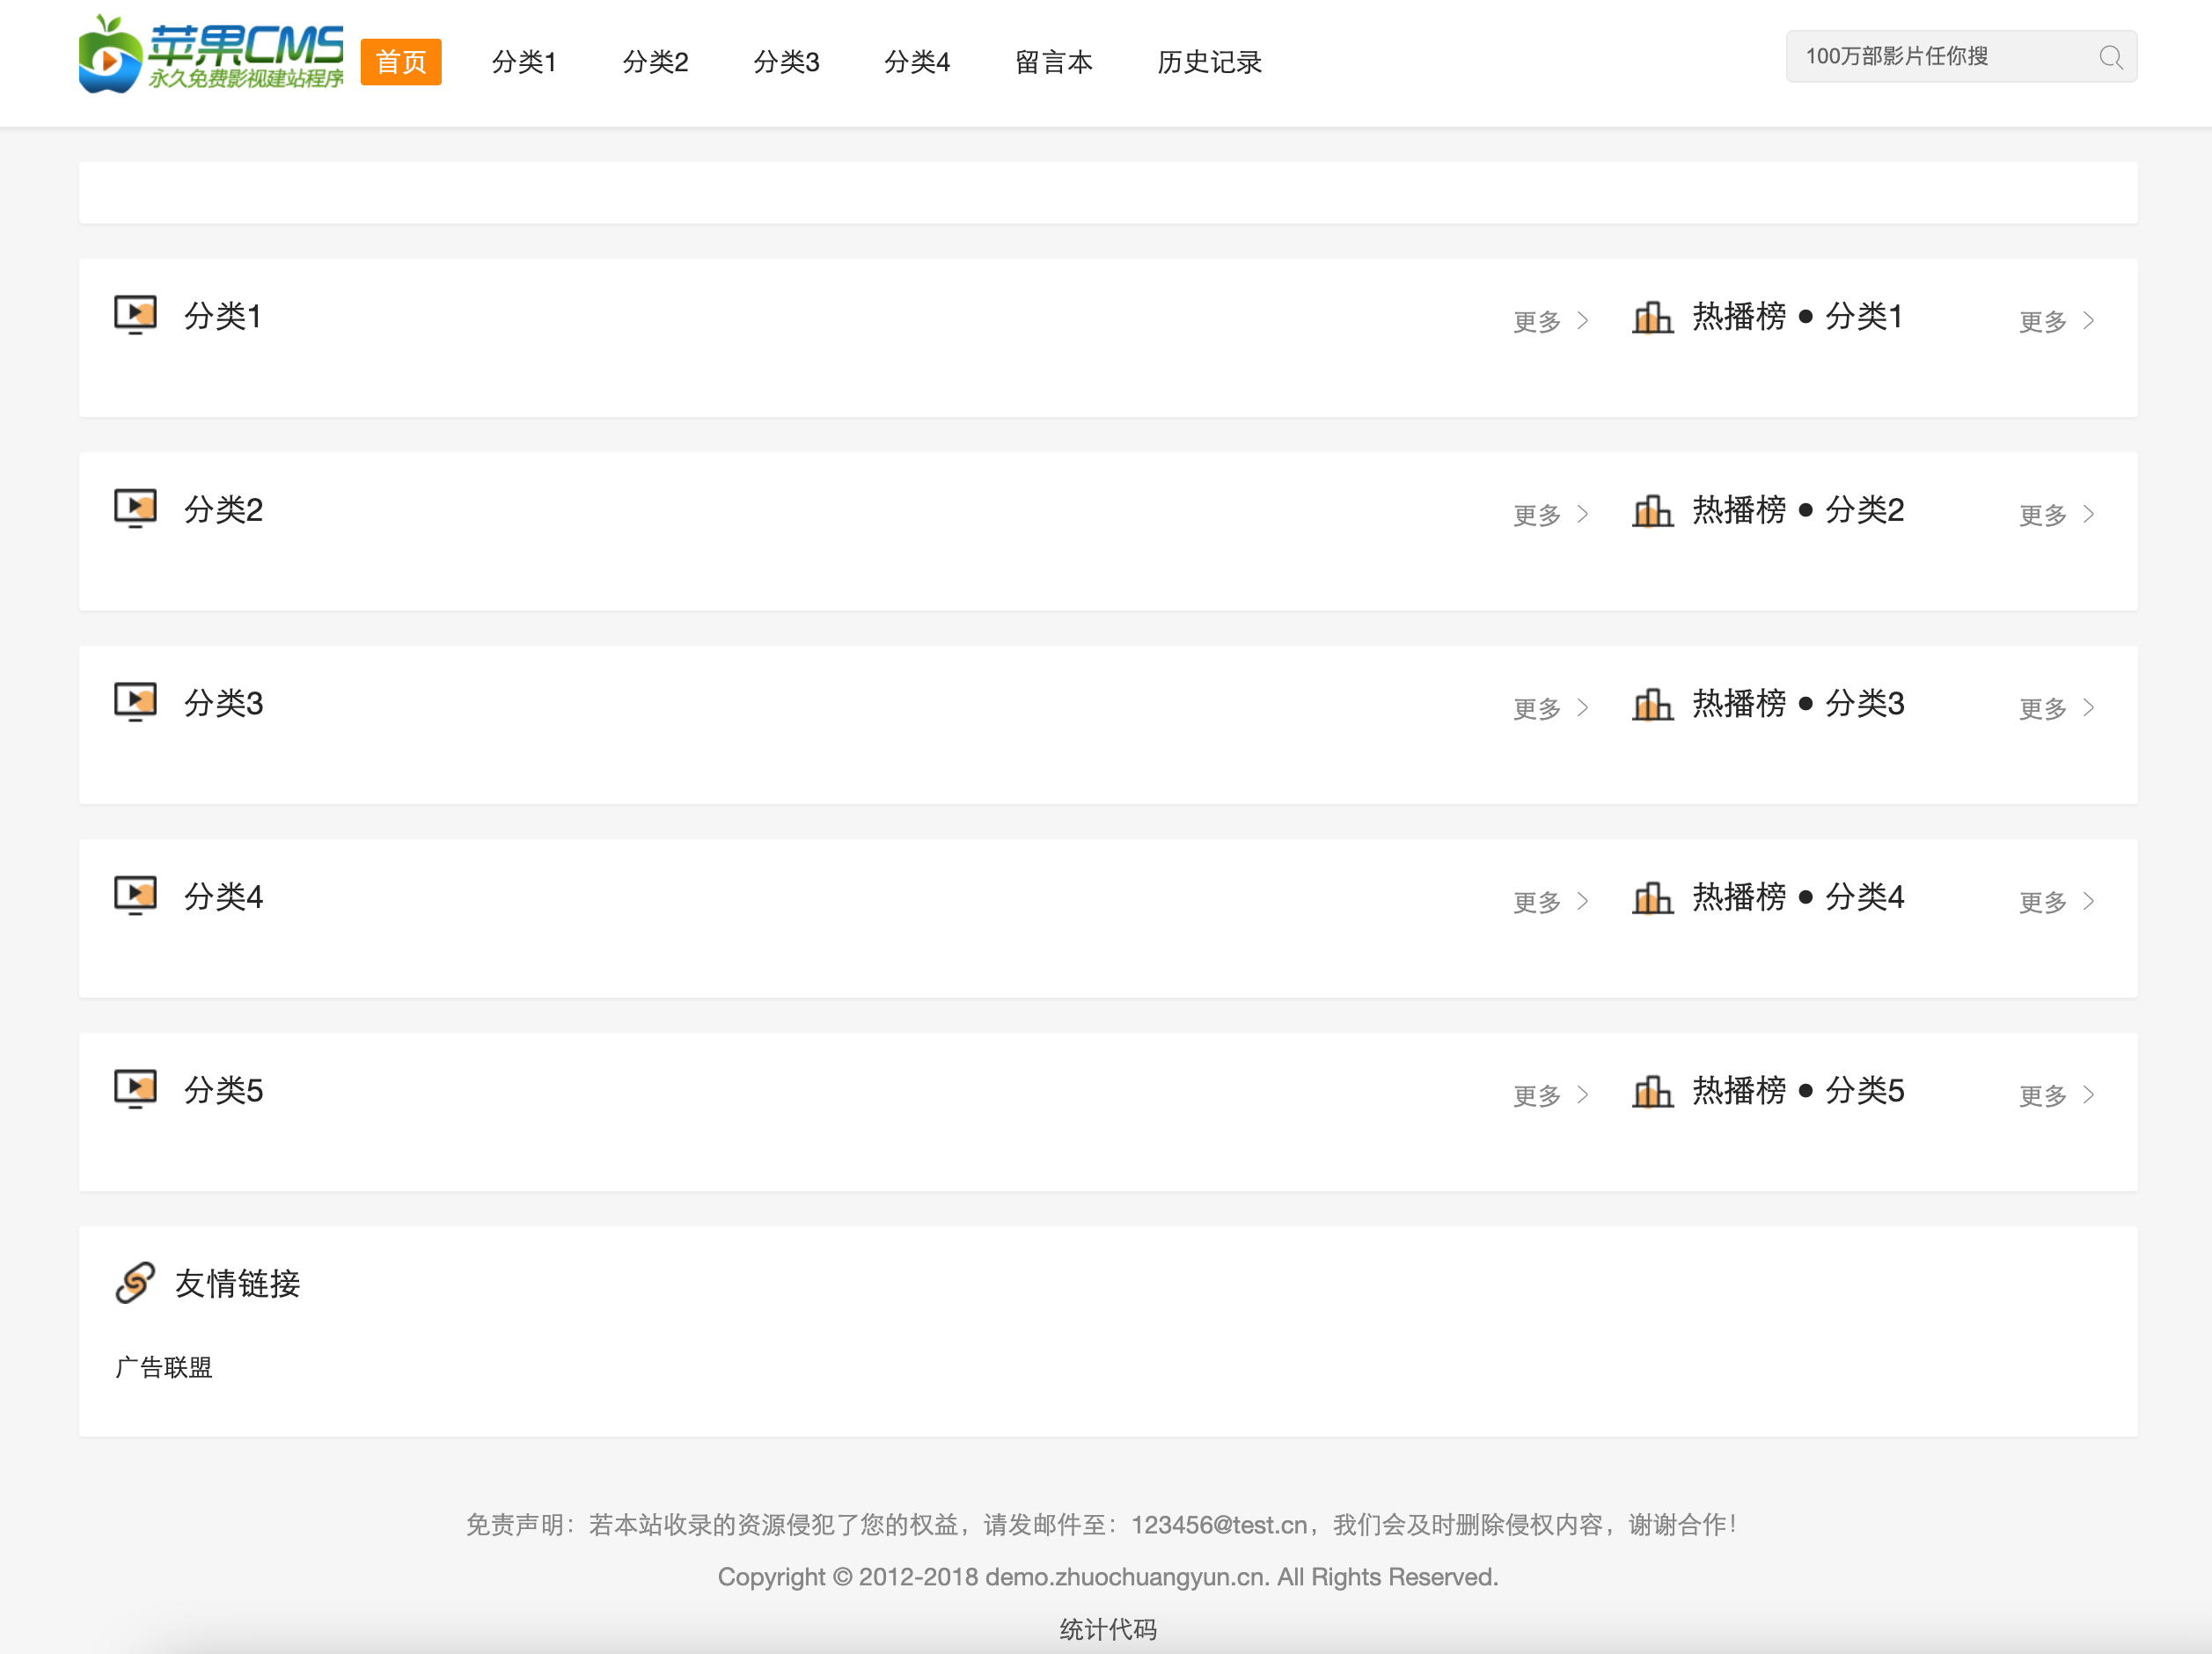The width and height of the screenshot is (2212, 1654).
Task: Go to 分类4 in the navigation bar
Action: 917,62
